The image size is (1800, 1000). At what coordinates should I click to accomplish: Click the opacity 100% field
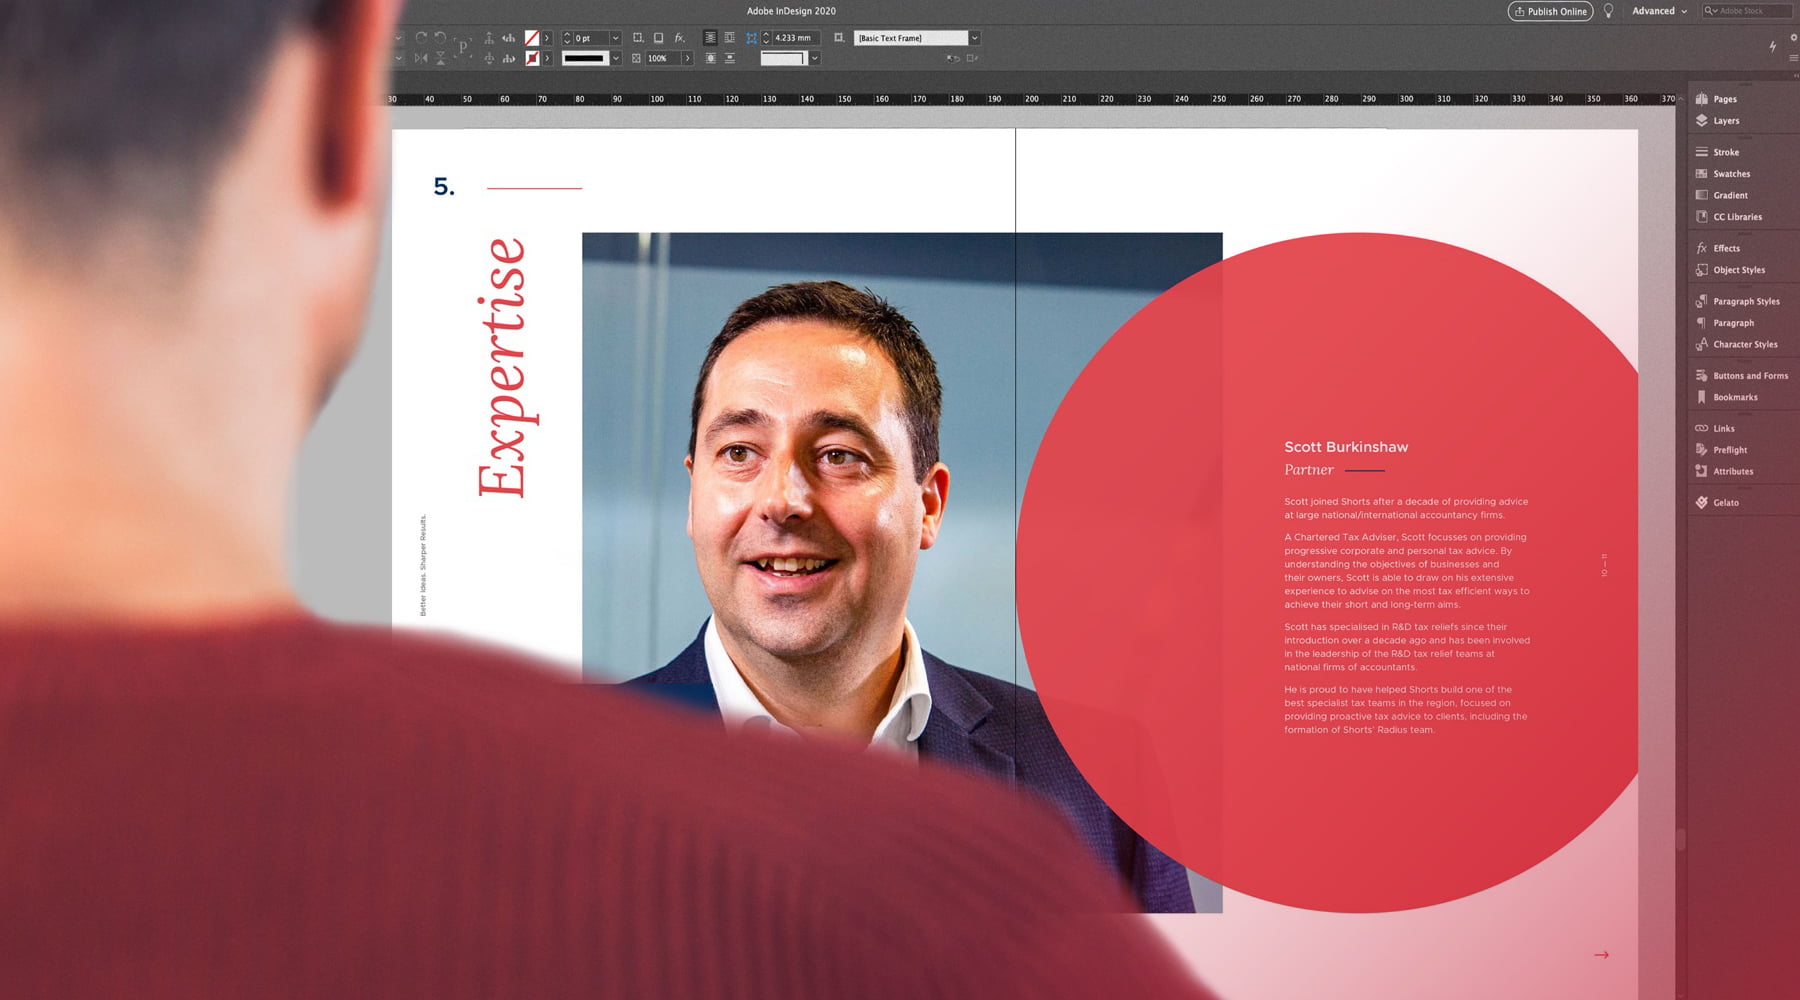click(663, 58)
